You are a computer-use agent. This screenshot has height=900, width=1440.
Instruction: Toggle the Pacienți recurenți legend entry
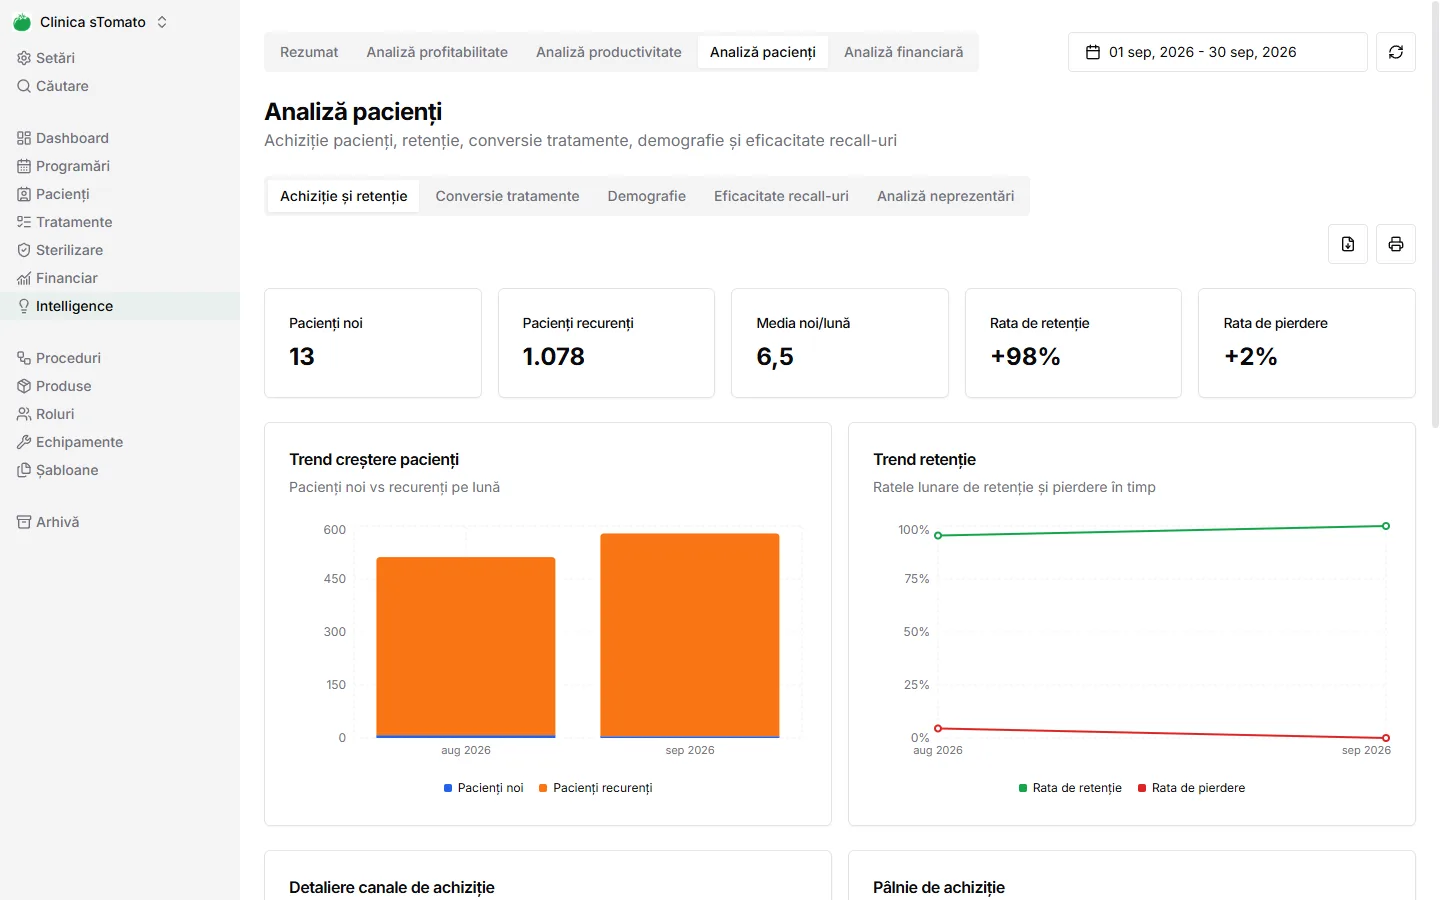click(595, 788)
